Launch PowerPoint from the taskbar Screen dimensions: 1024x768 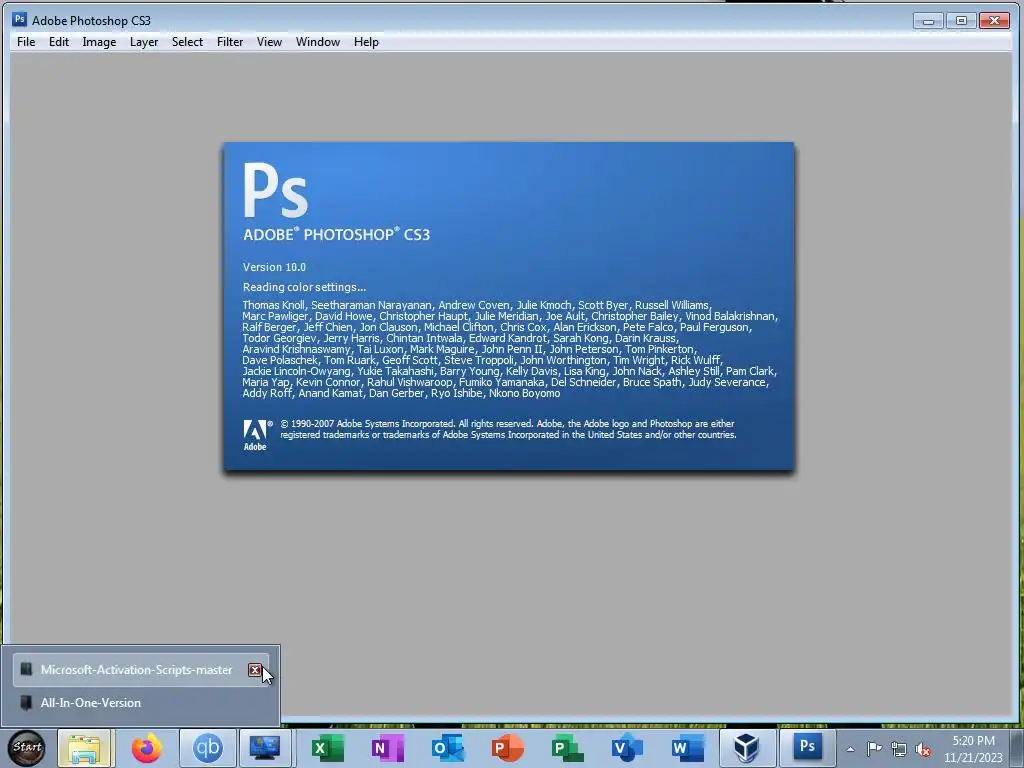coord(507,748)
